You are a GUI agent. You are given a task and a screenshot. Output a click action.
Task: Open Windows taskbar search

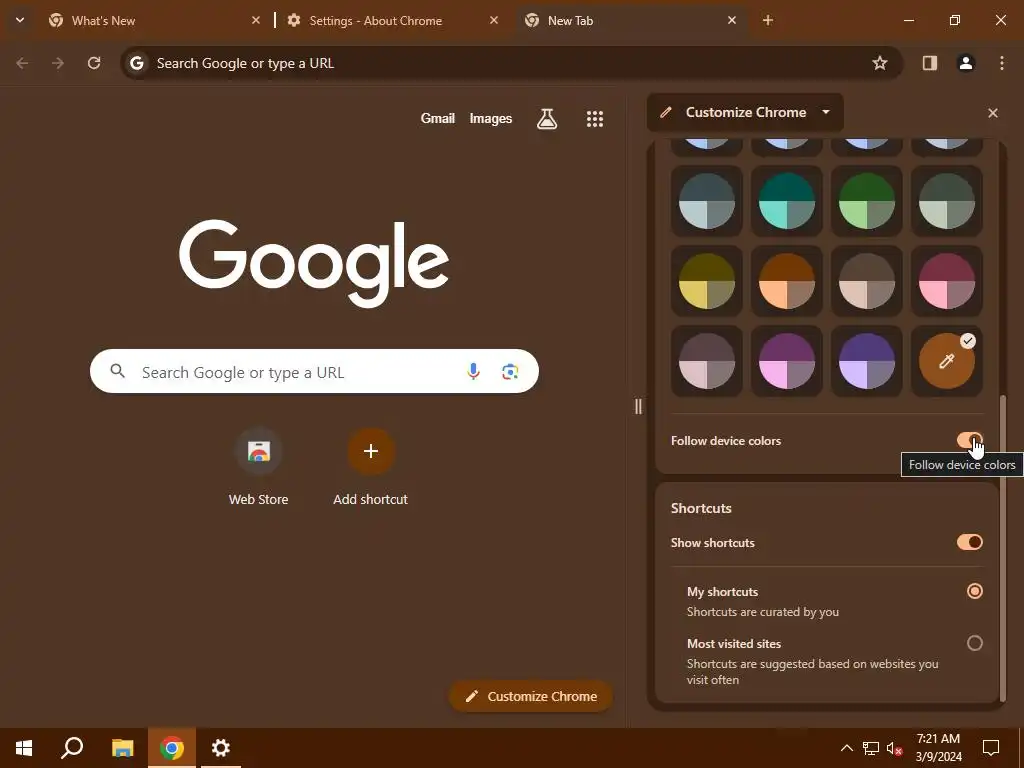tap(72, 748)
